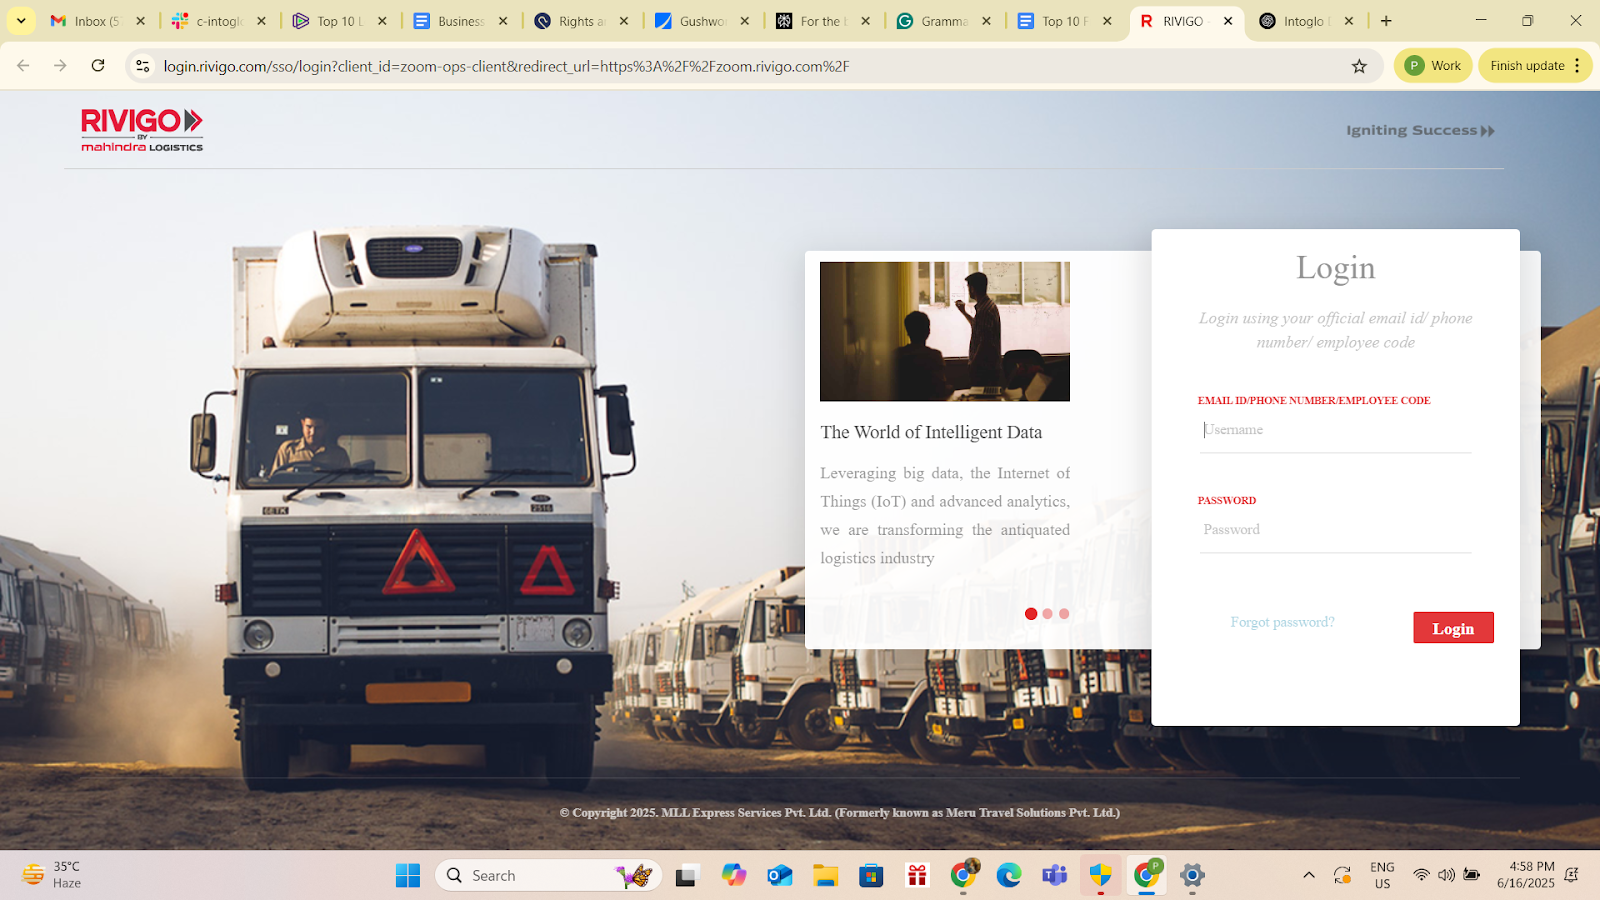Click the Forgot password link
The image size is (1600, 900).
(1282, 622)
